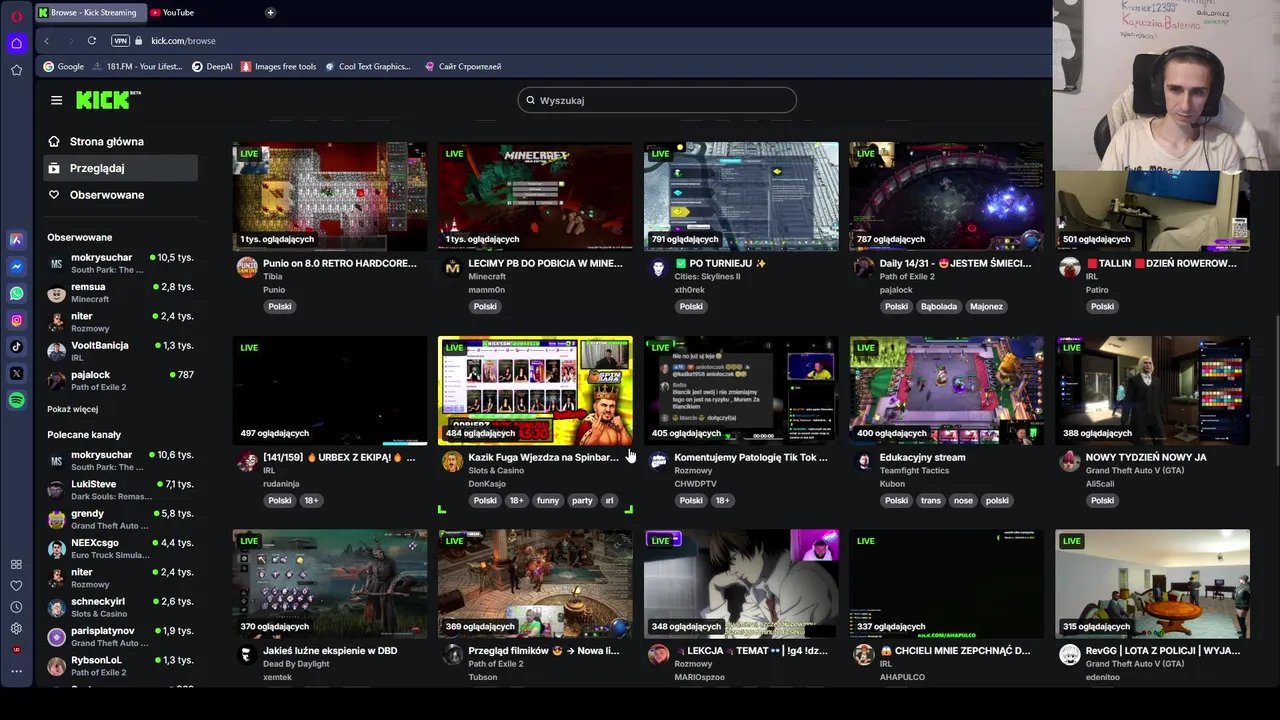Open Opera history clock icon

point(16,607)
